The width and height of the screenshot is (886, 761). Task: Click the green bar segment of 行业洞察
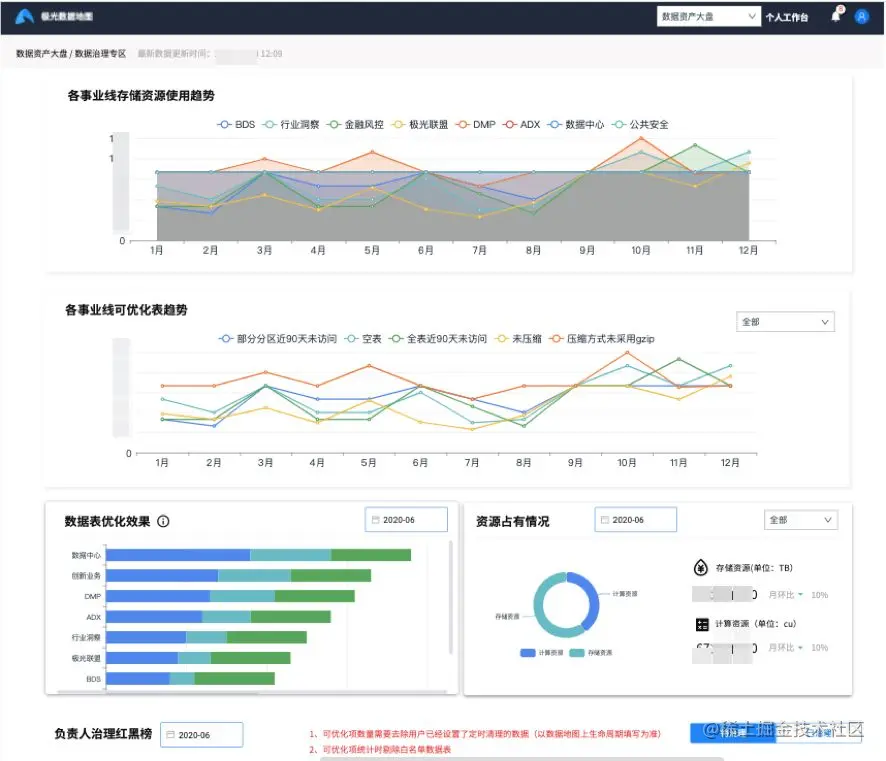click(267, 637)
